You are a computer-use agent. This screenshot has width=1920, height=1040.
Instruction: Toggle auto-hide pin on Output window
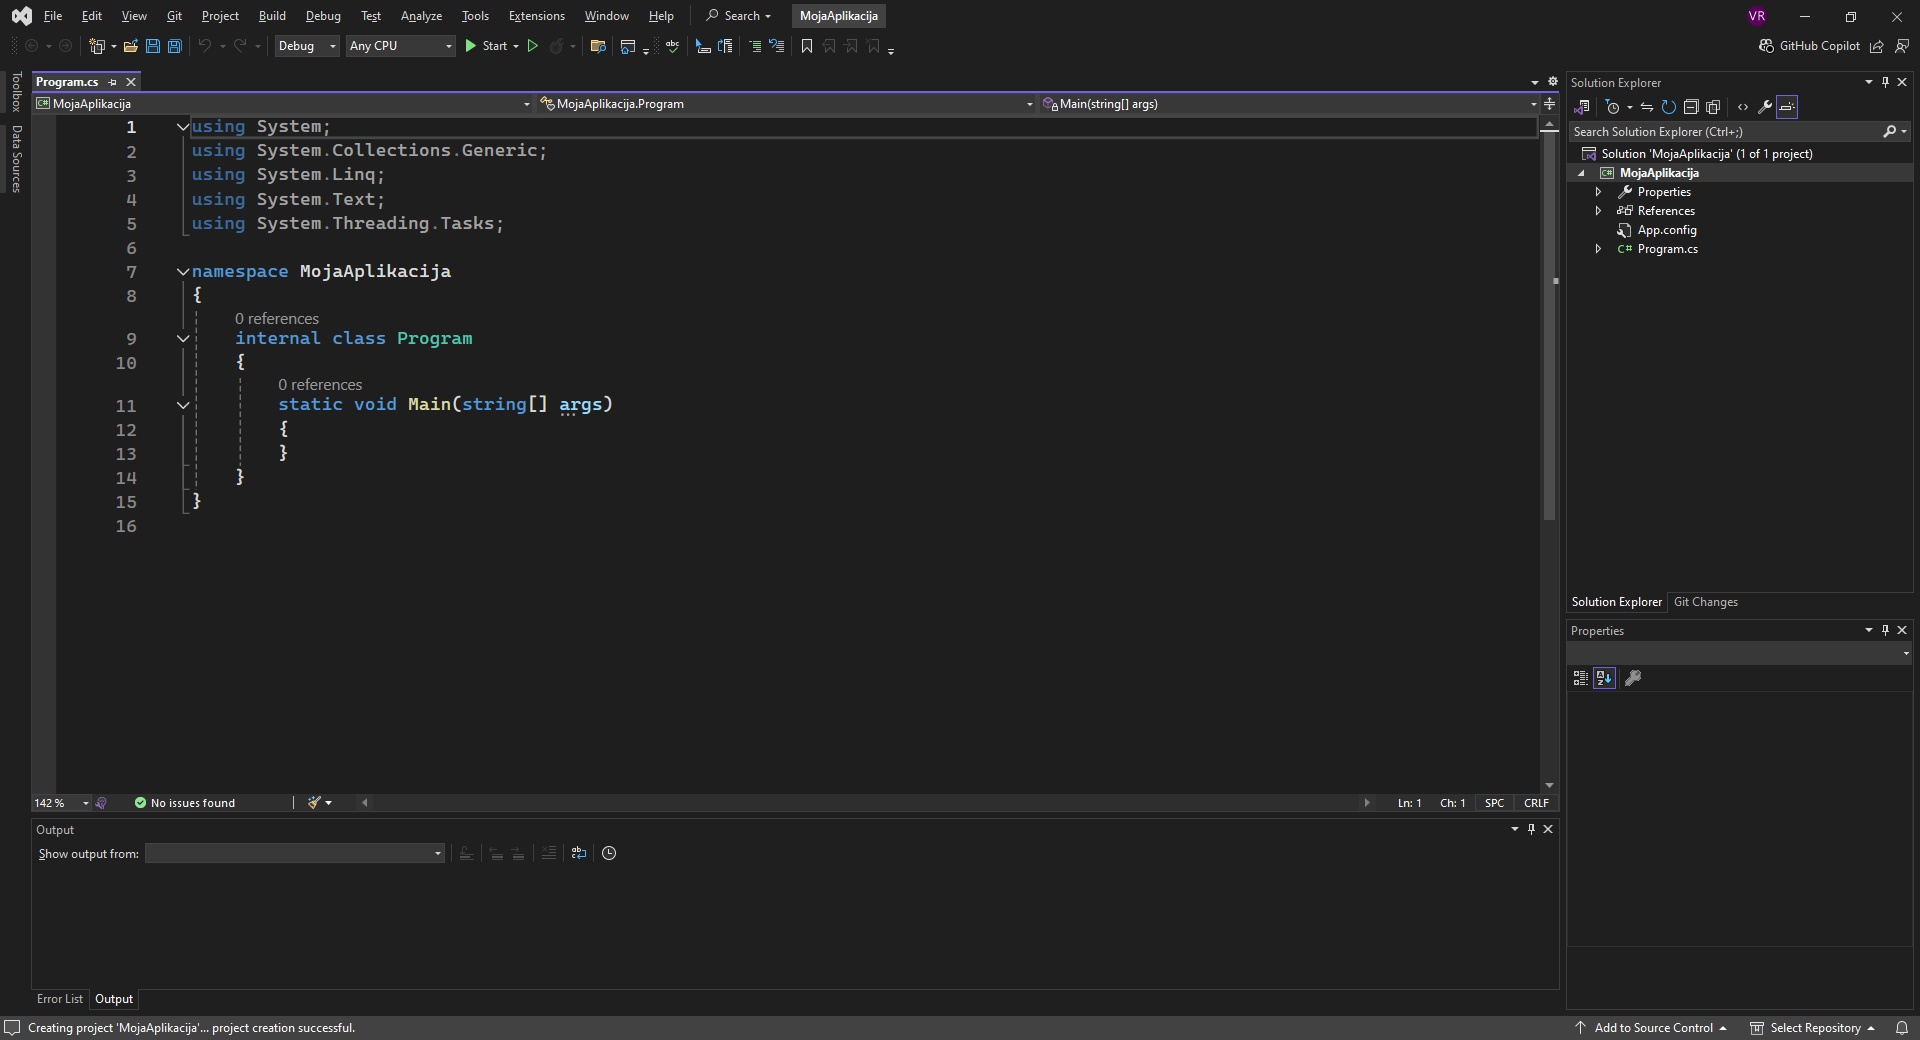point(1531,829)
